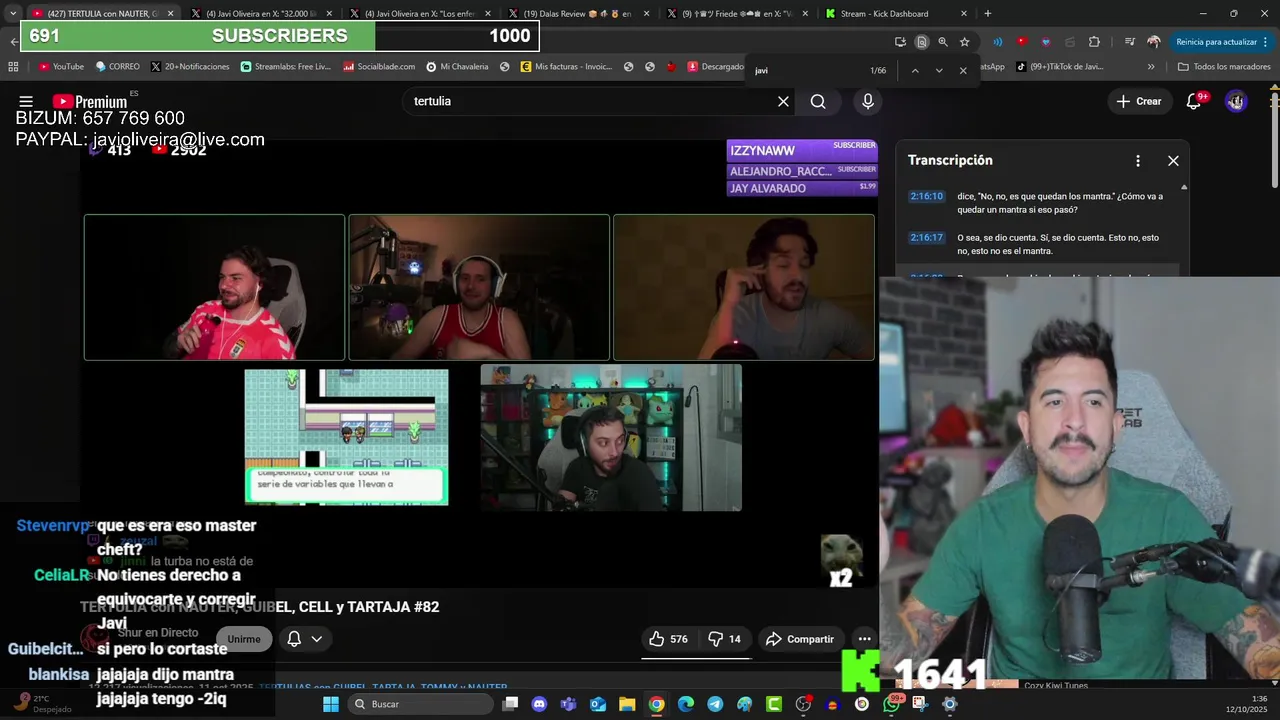This screenshot has width=1280, height=720.
Task: Open WhatsApp from the taskbar
Action: 891,704
